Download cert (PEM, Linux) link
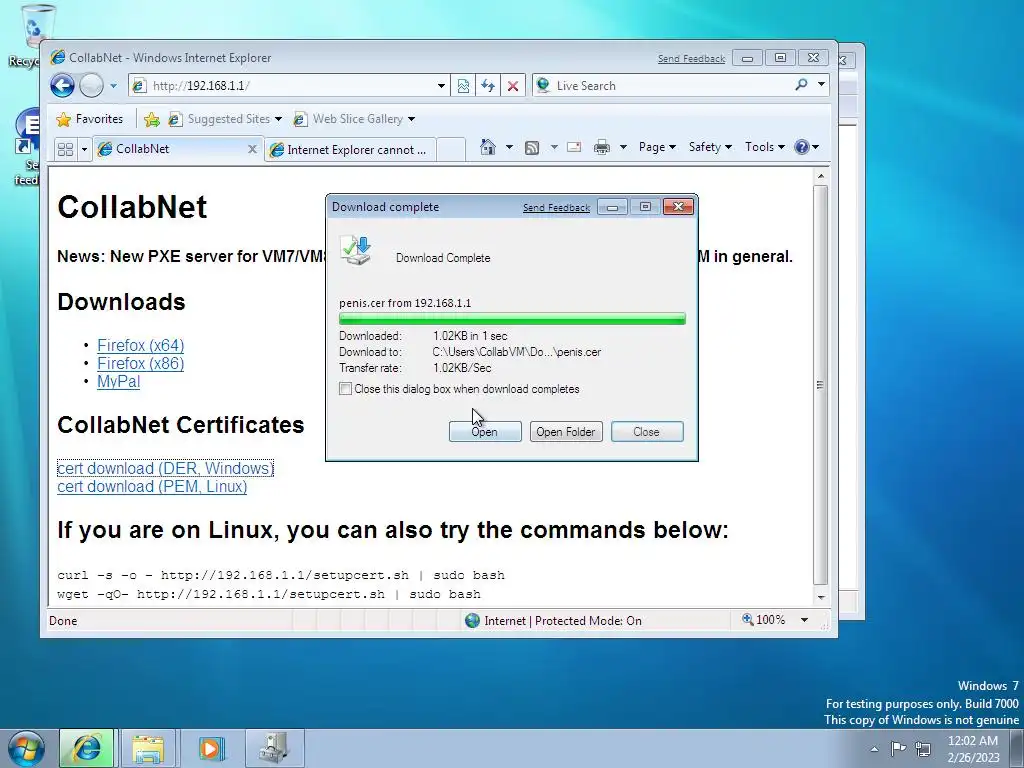Image resolution: width=1024 pixels, height=768 pixels. 152,487
